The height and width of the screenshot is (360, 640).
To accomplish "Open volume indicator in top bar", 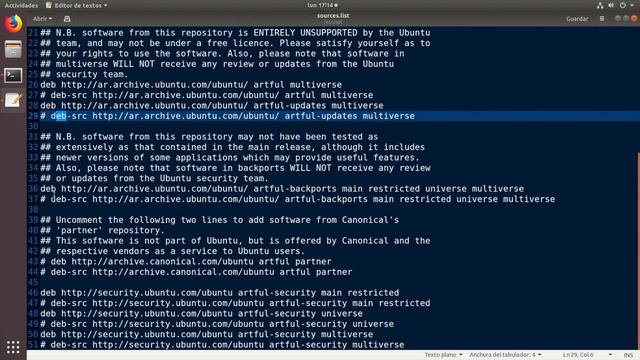I will [611, 5].
